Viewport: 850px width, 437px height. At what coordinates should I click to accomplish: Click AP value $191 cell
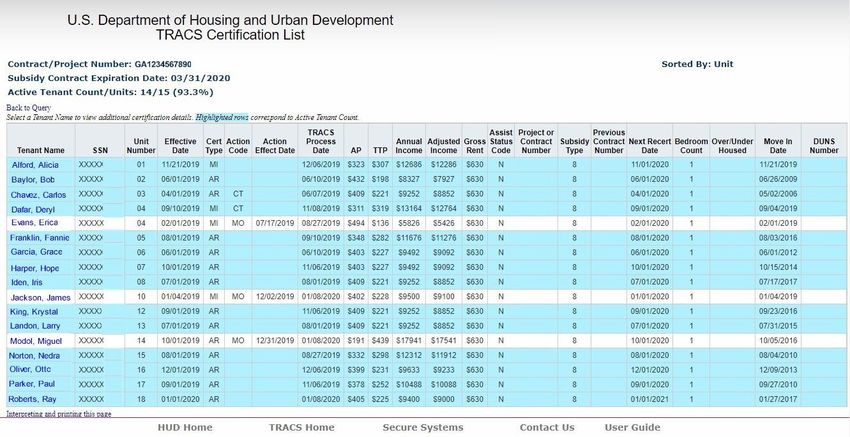[x=356, y=341]
